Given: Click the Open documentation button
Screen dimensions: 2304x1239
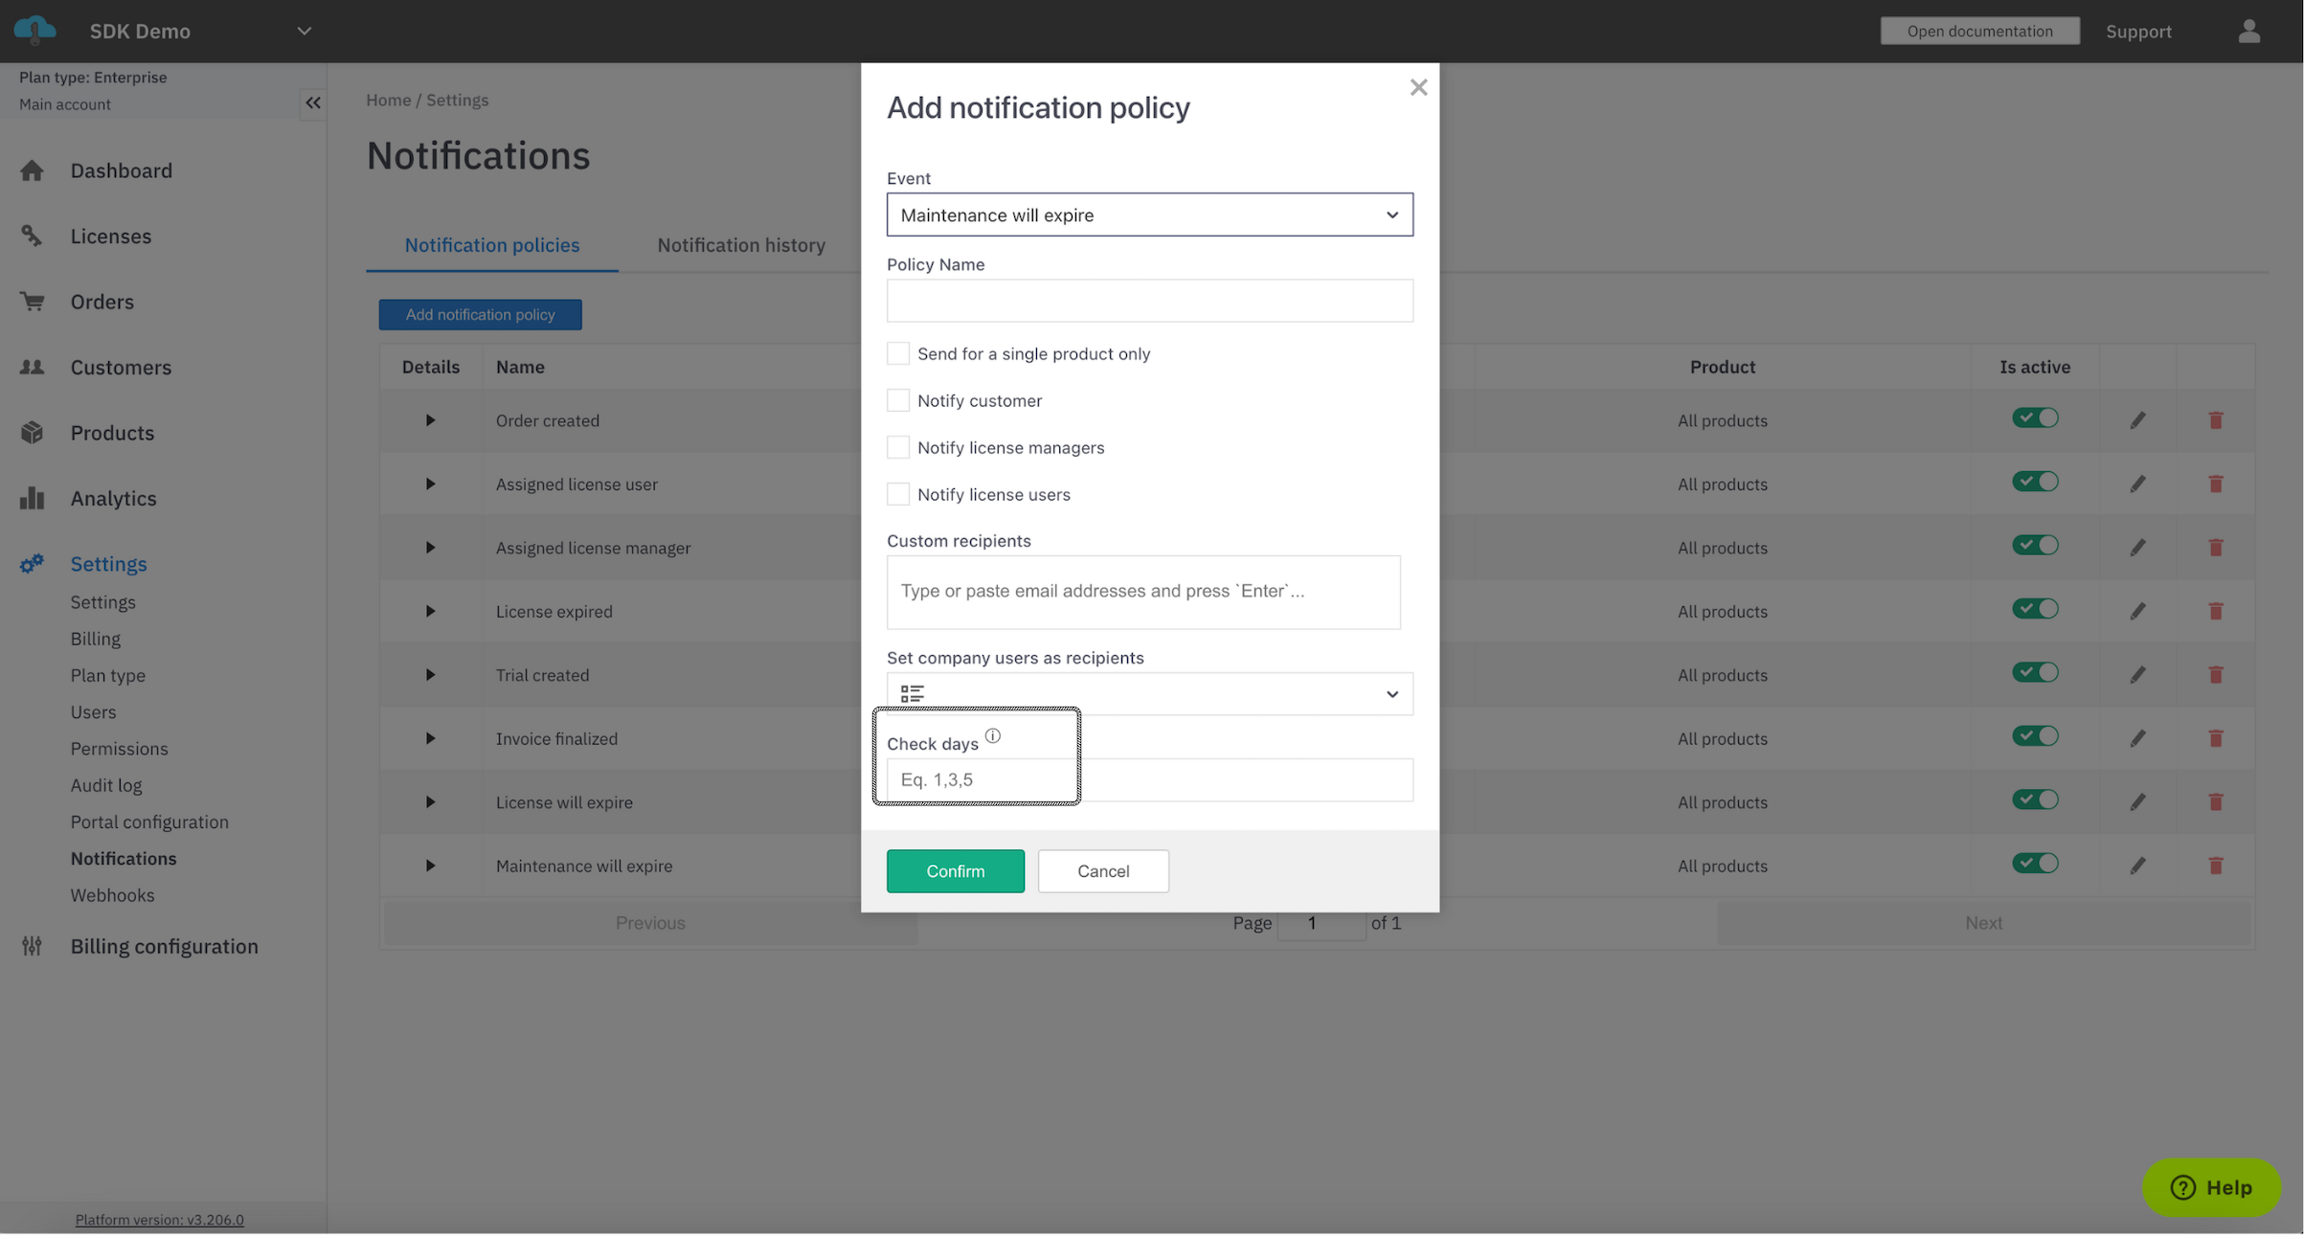Looking at the screenshot, I should click(1978, 31).
